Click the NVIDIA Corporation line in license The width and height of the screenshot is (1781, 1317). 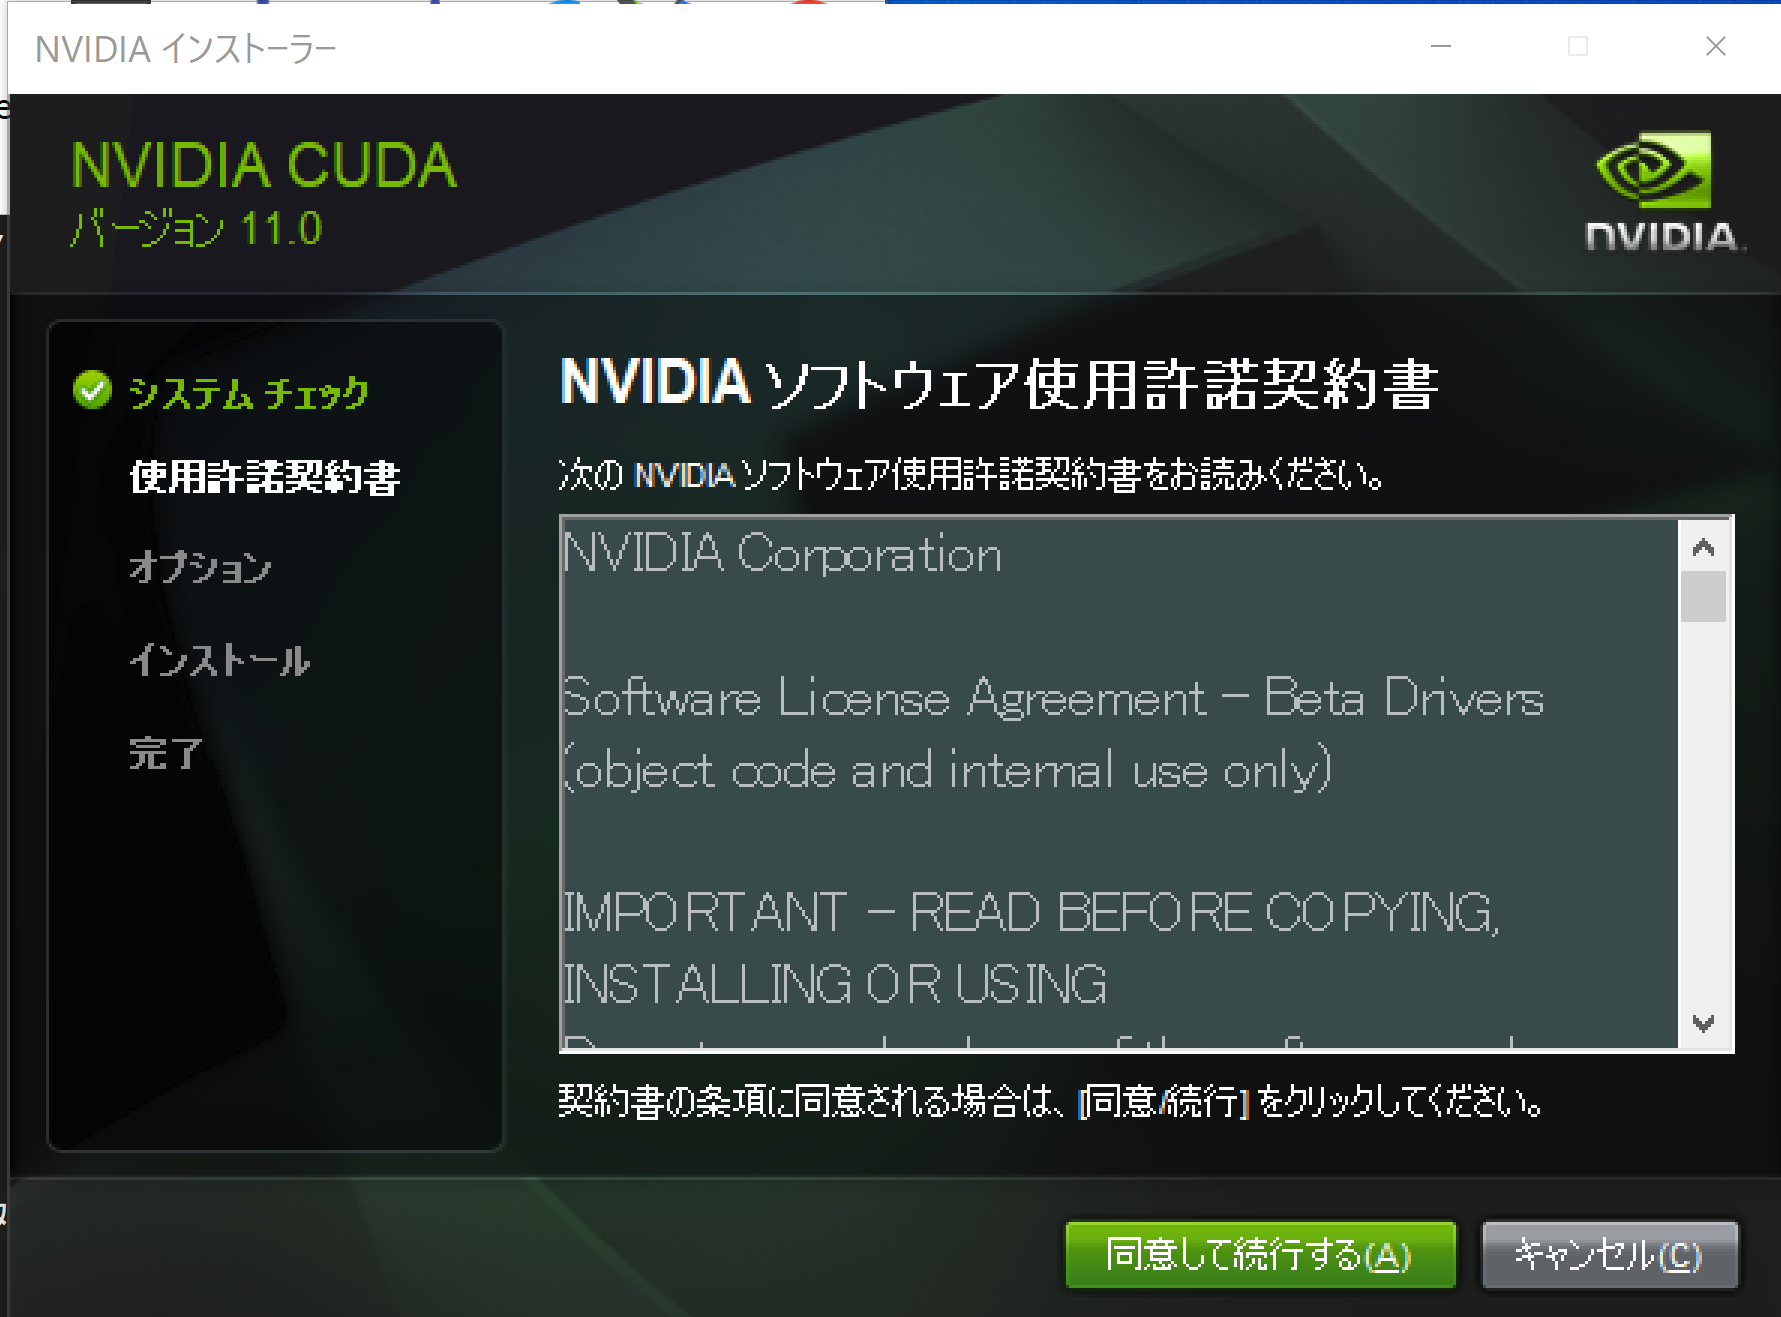point(782,553)
